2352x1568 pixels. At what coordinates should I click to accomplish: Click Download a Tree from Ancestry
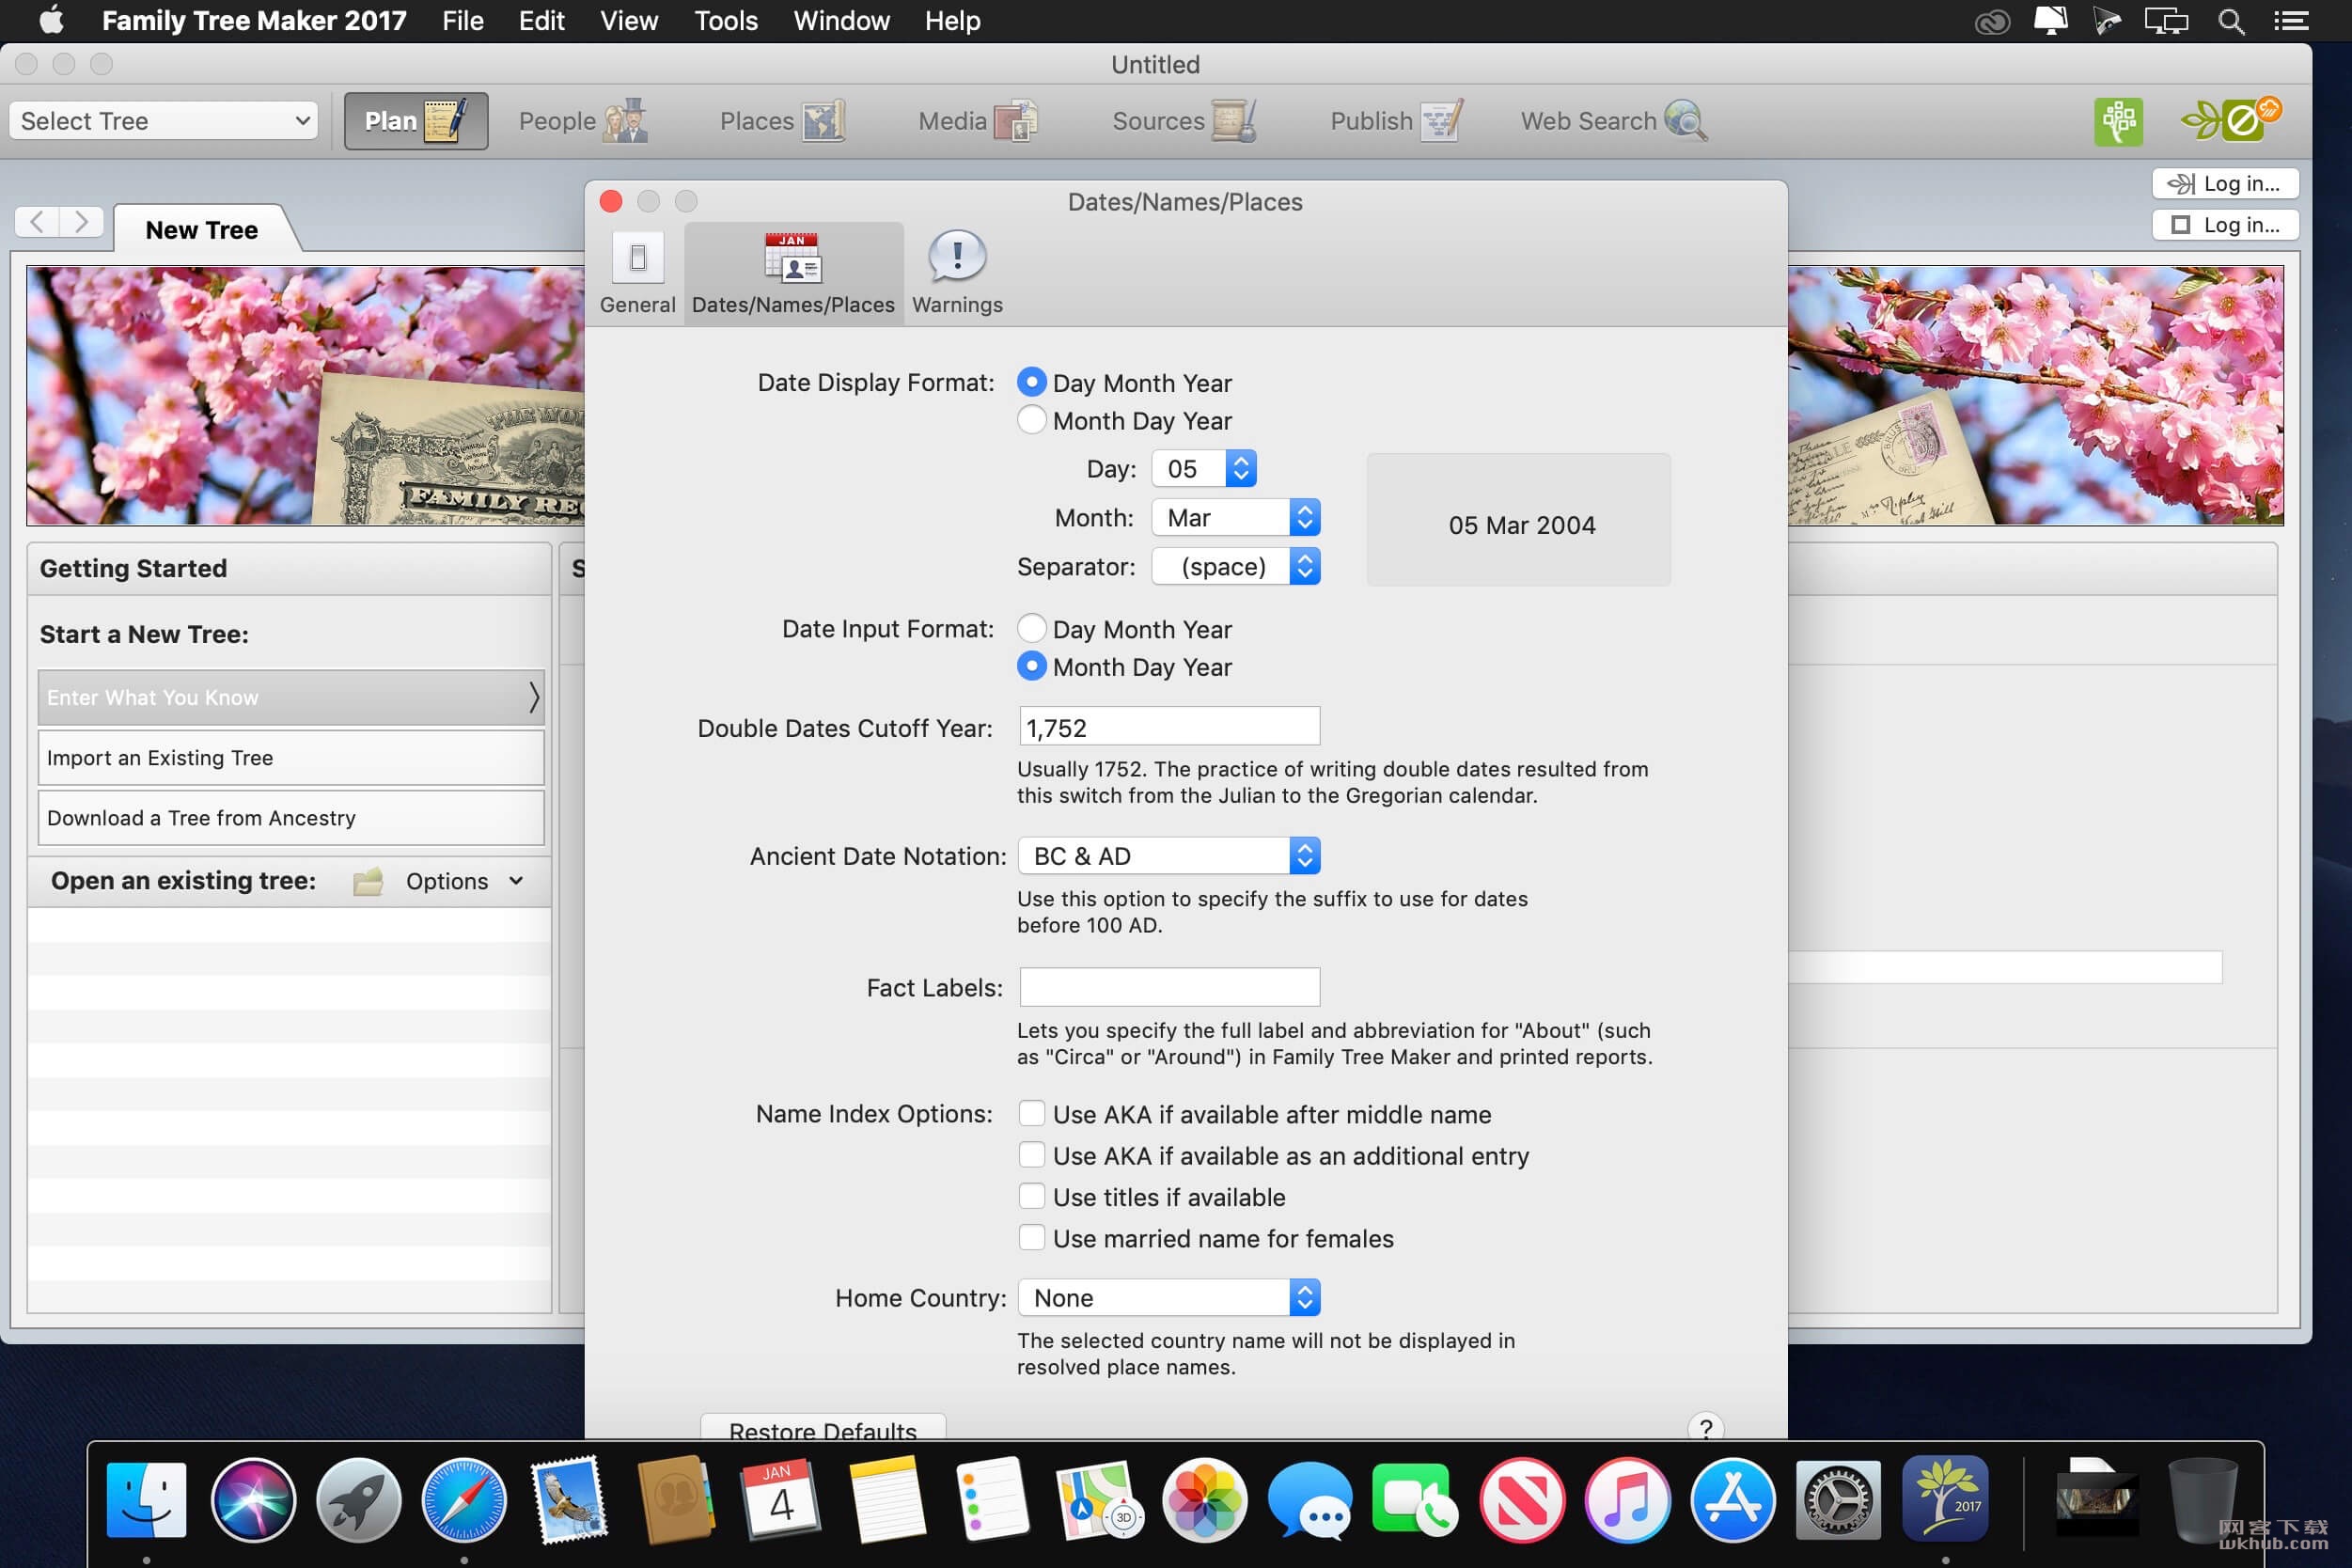coord(291,818)
